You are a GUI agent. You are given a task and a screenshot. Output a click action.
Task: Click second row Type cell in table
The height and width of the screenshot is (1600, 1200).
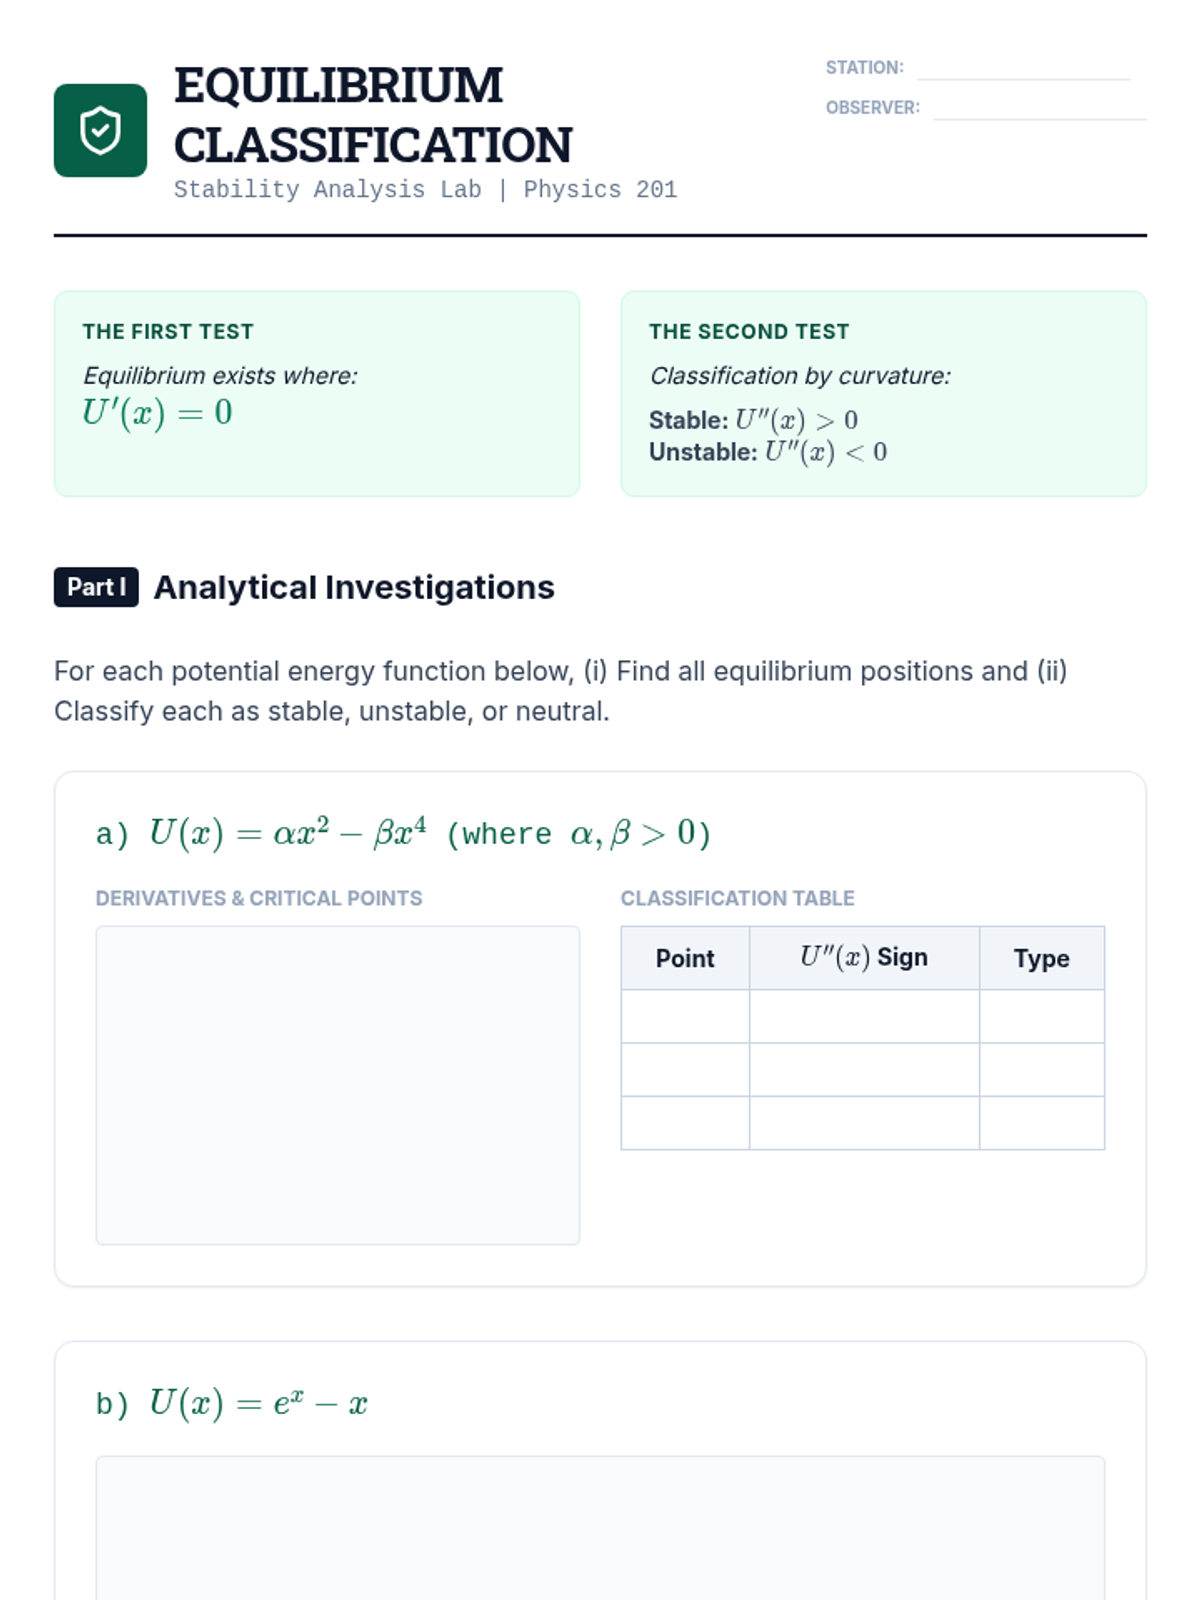tap(1042, 1069)
